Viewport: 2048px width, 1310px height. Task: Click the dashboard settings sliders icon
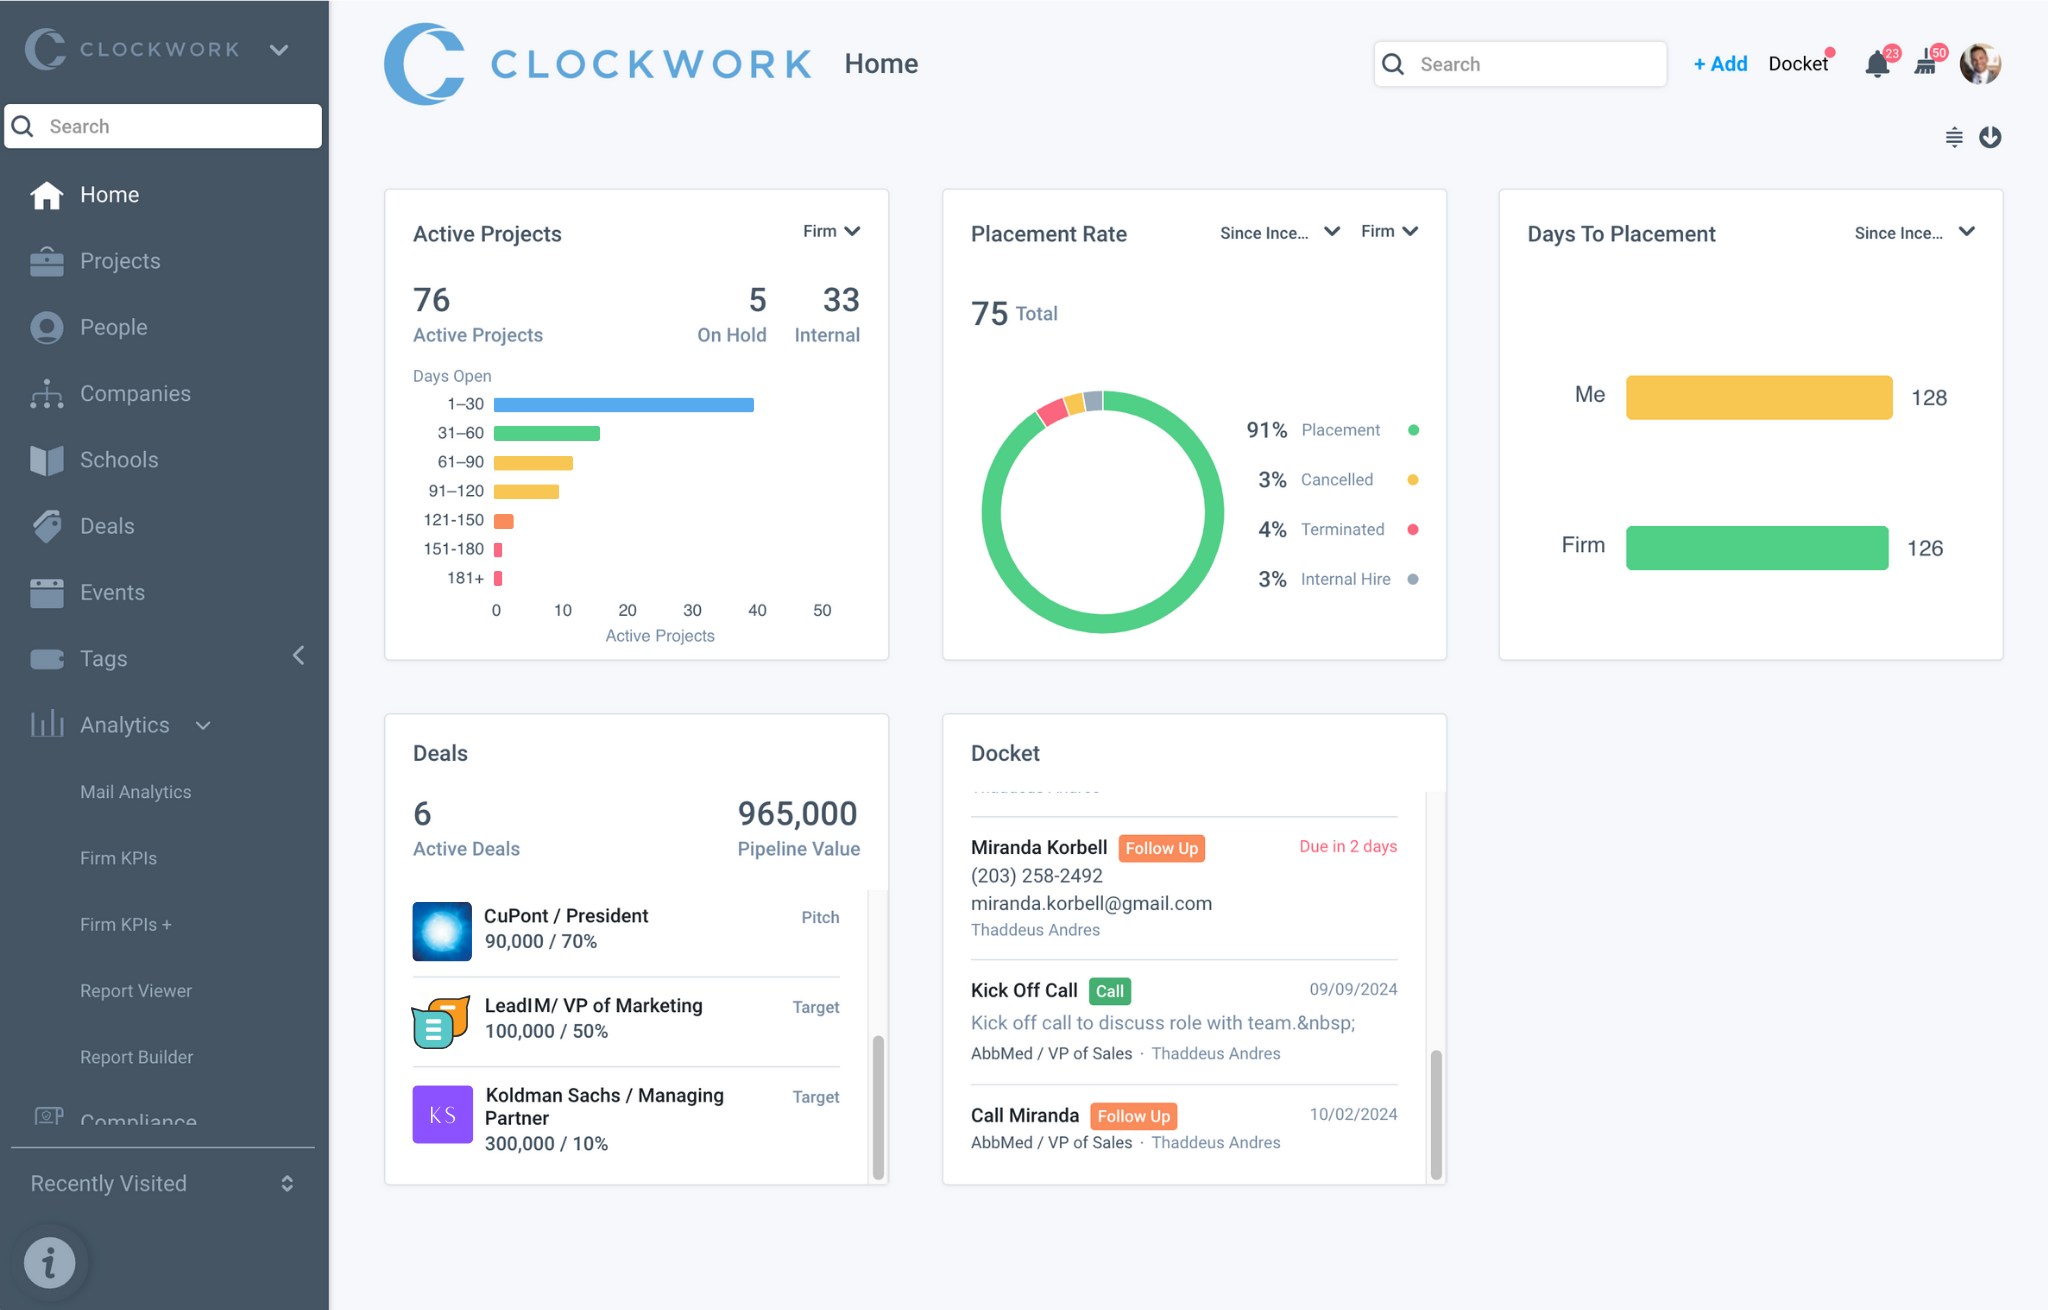tap(1953, 137)
